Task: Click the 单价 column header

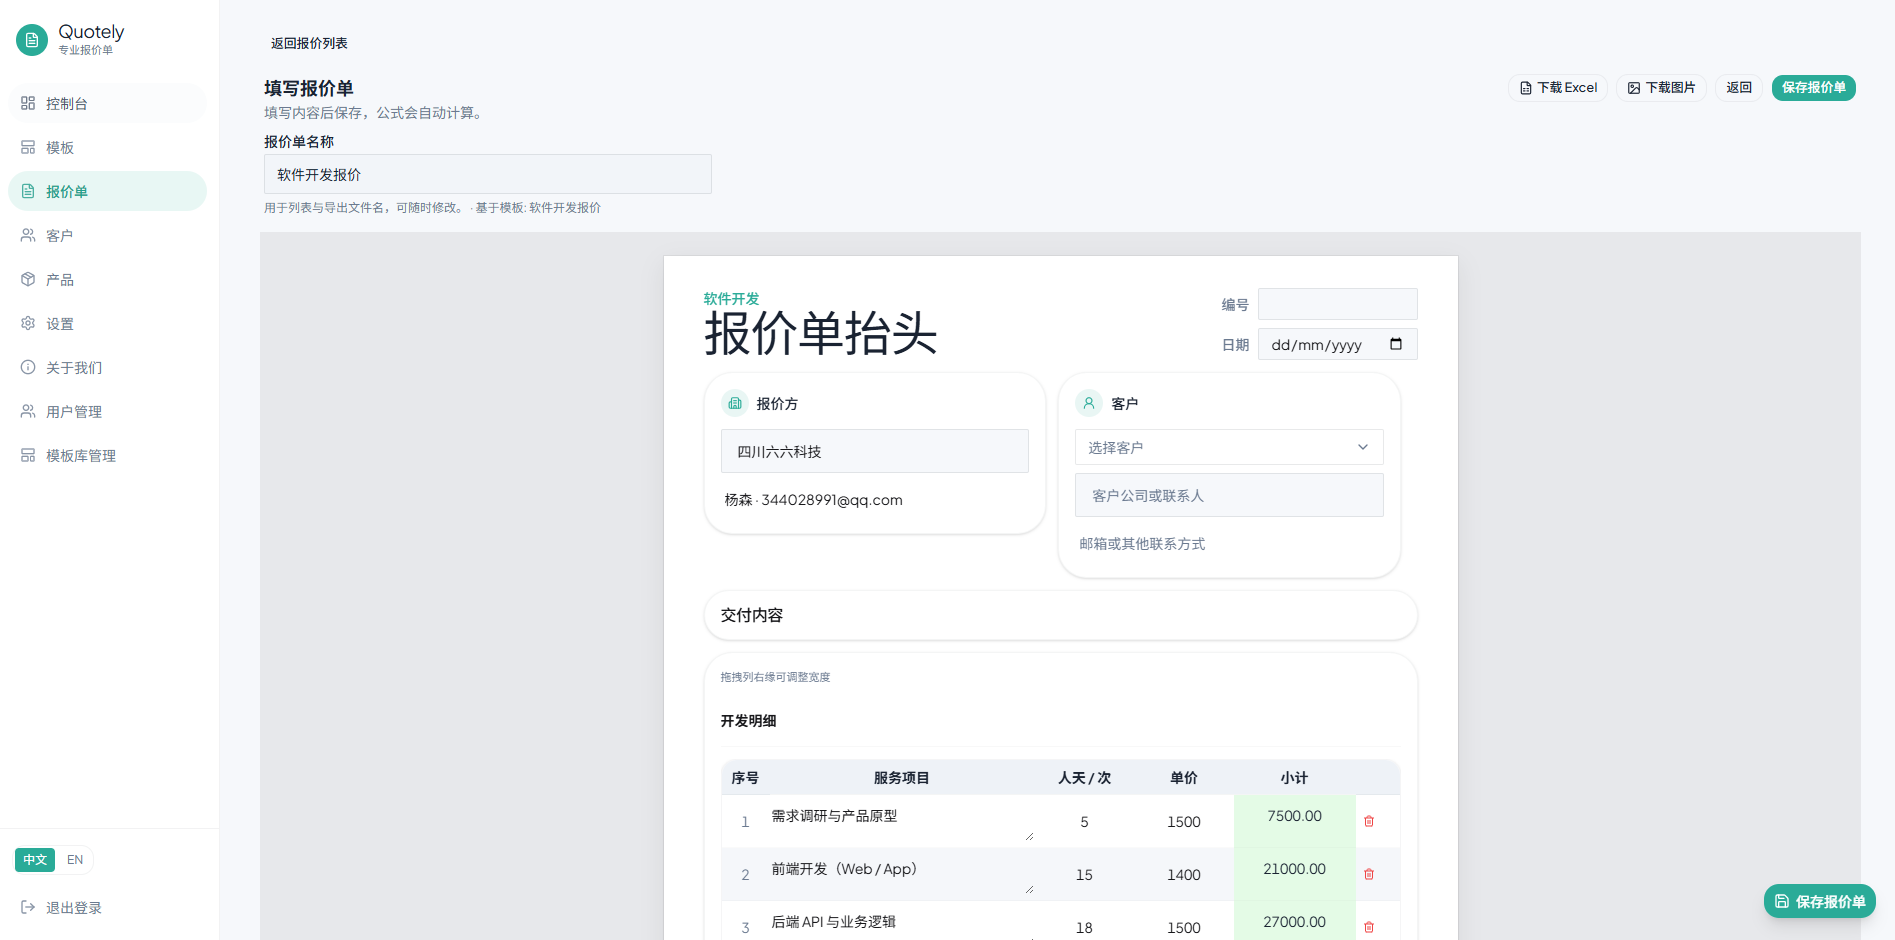Action: coord(1184,777)
